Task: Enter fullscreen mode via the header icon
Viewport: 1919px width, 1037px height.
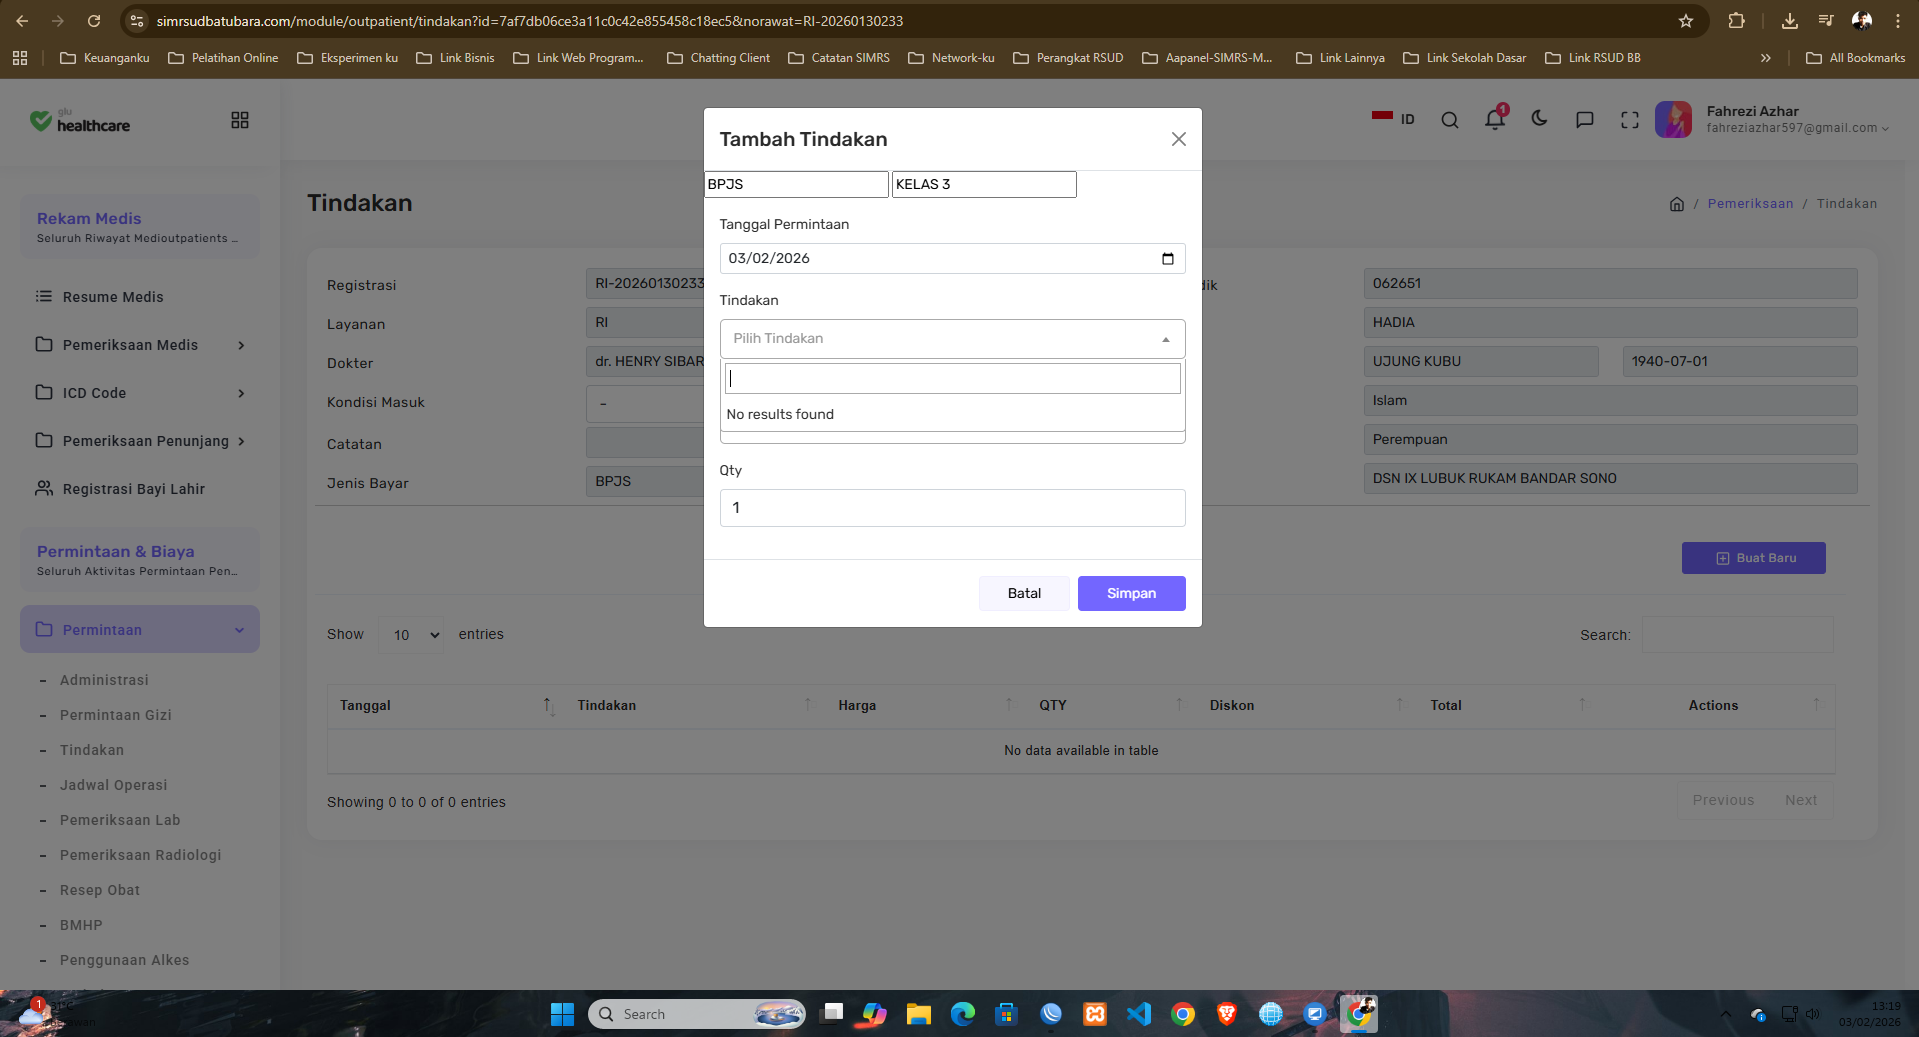Action: tap(1629, 120)
